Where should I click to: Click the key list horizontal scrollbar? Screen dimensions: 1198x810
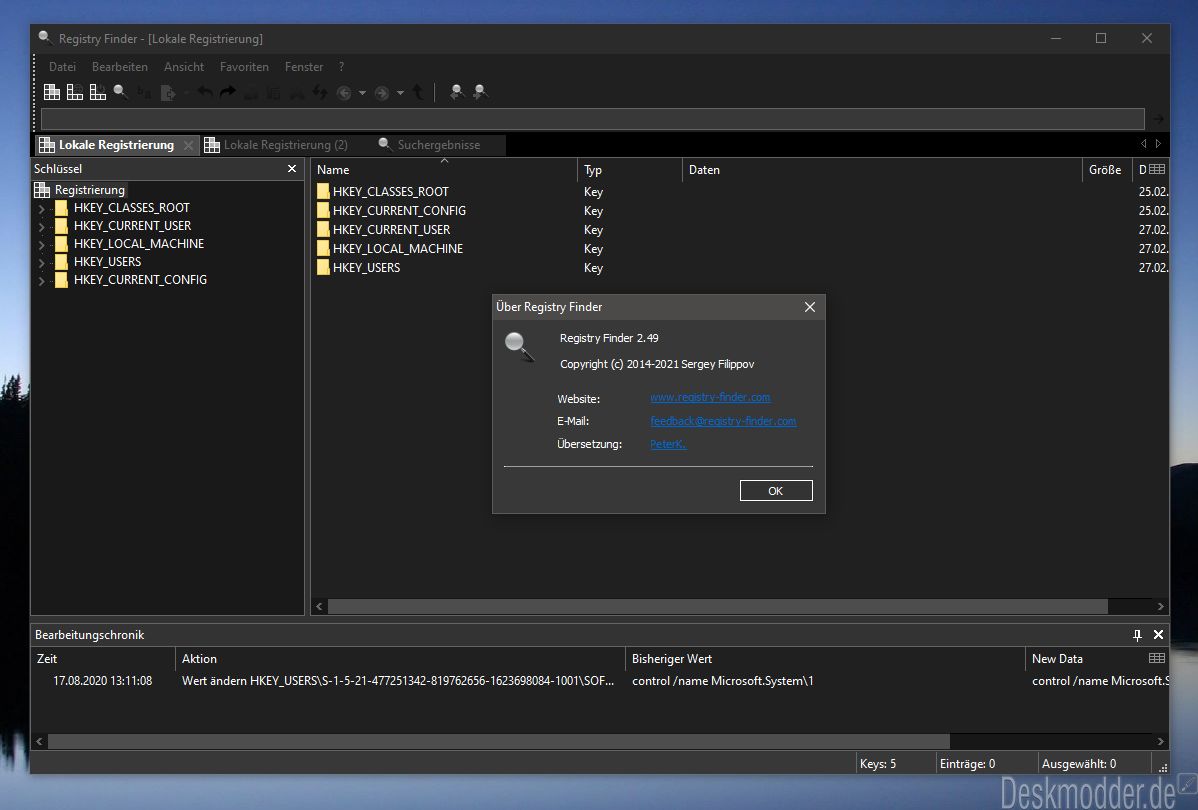point(717,606)
